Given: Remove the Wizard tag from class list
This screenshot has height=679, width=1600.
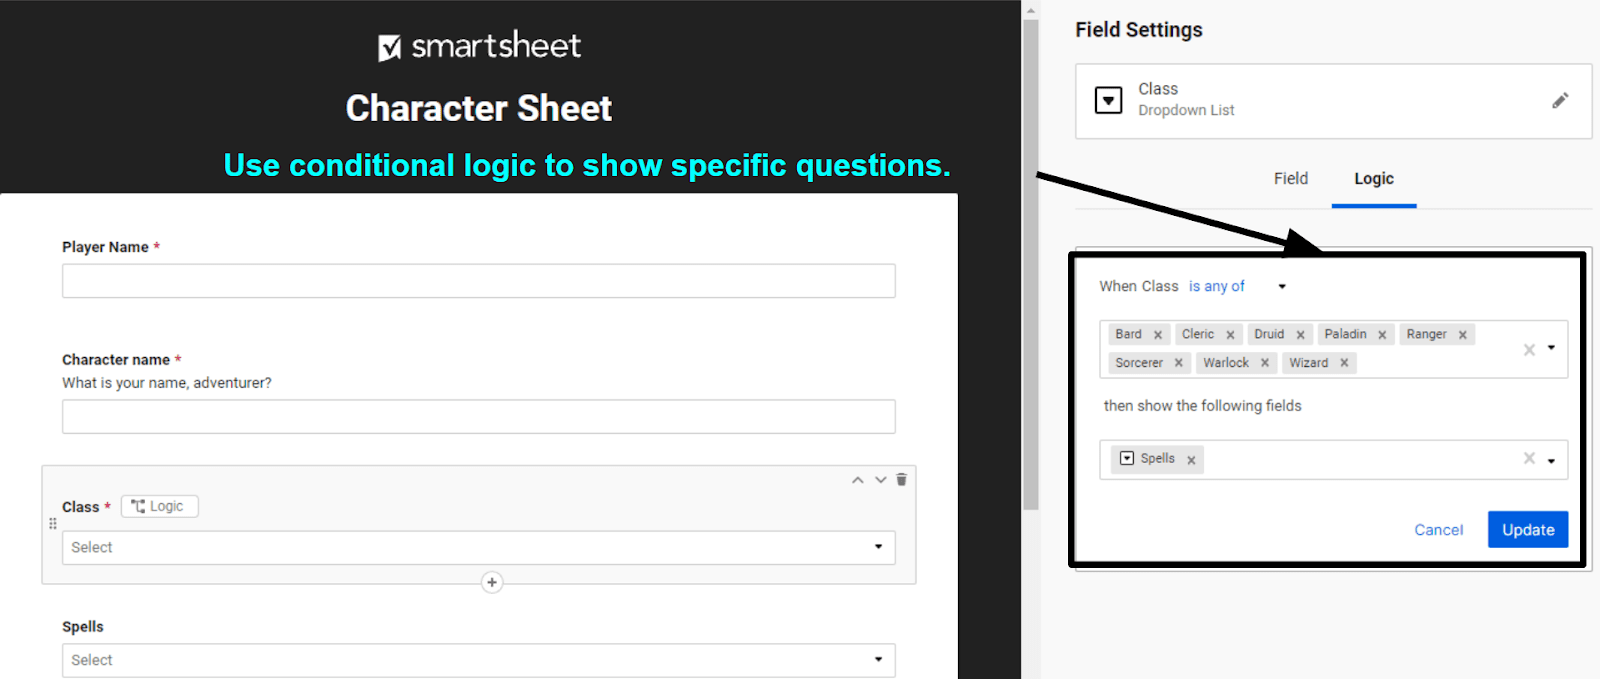Looking at the screenshot, I should point(1344,363).
